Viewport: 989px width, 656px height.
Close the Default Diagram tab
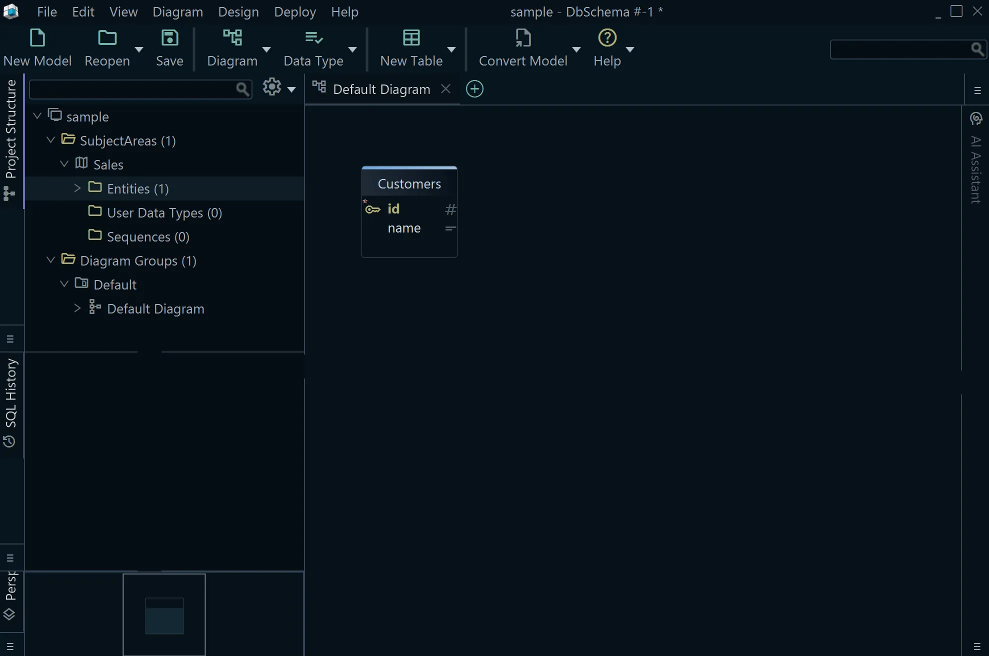coord(446,89)
